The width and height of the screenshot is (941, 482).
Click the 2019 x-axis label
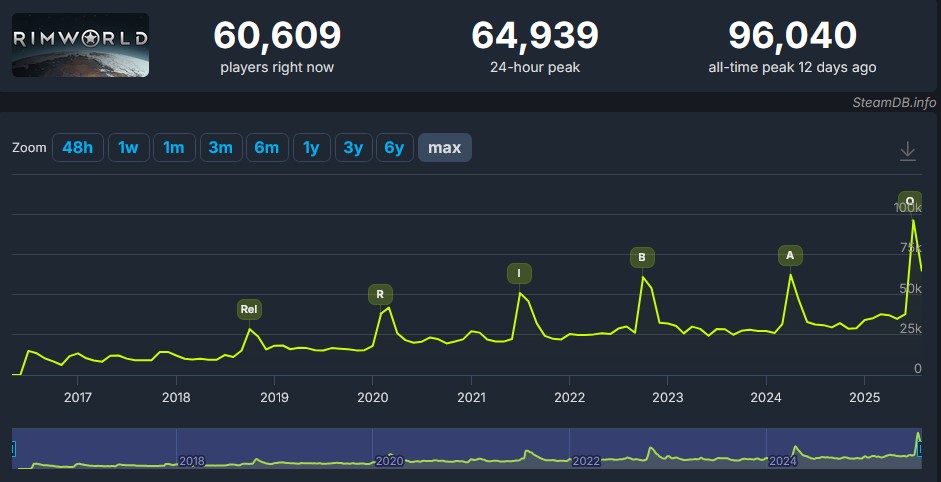point(274,397)
